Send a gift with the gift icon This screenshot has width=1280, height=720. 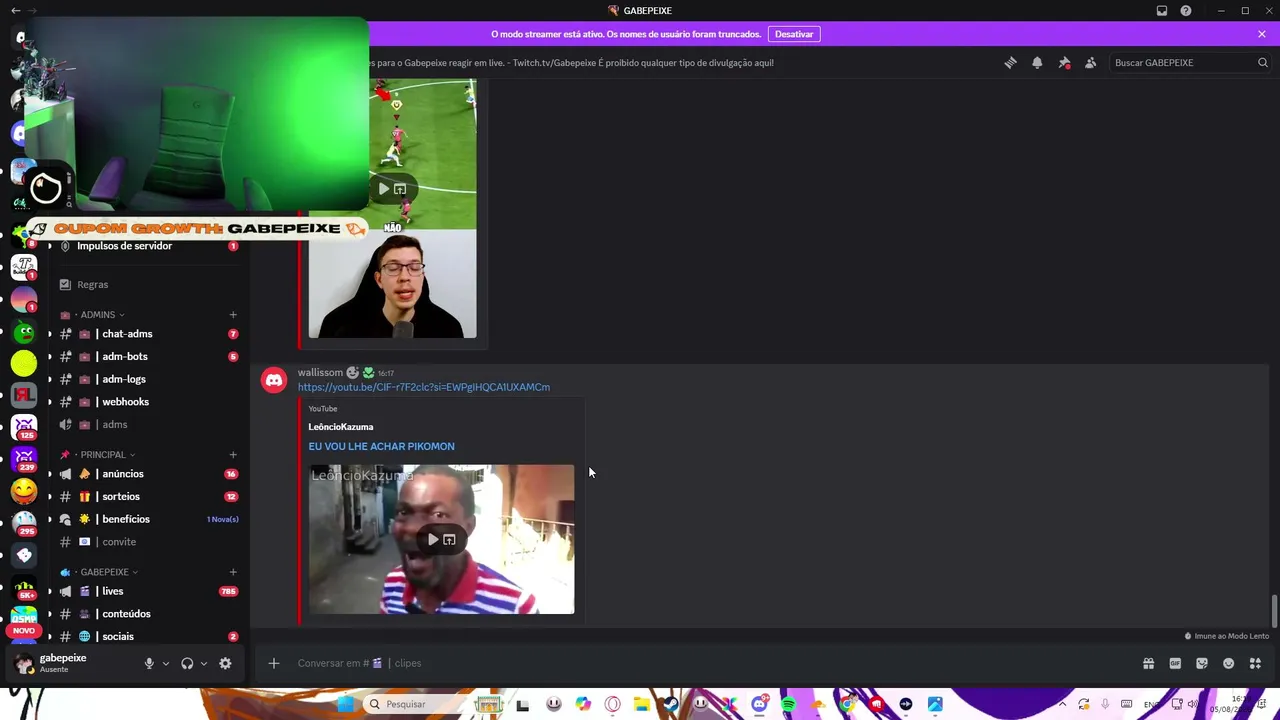(1148, 663)
